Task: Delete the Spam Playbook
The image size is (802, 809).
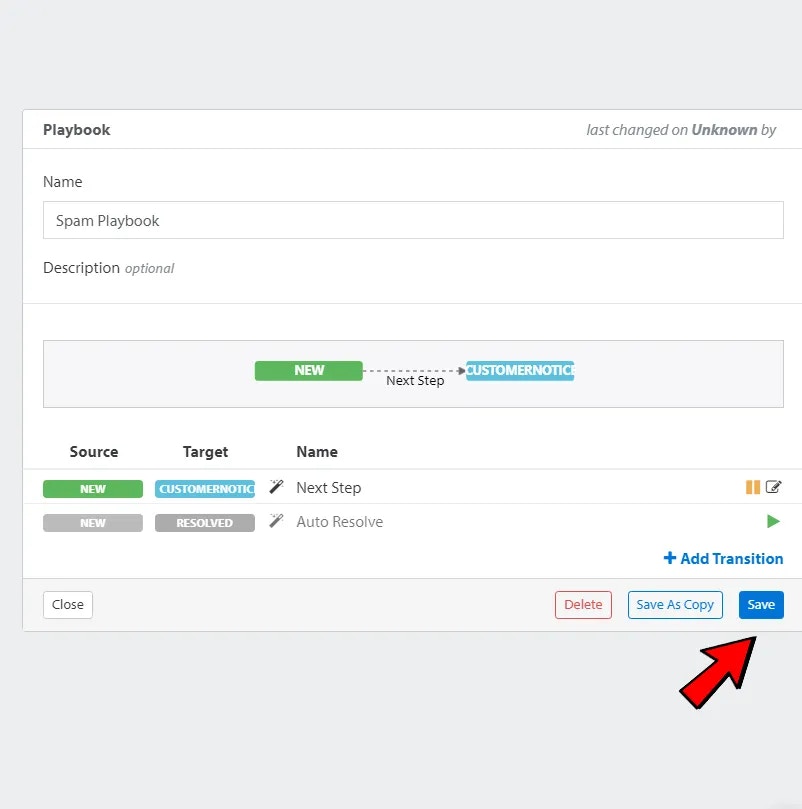Action: (x=583, y=605)
